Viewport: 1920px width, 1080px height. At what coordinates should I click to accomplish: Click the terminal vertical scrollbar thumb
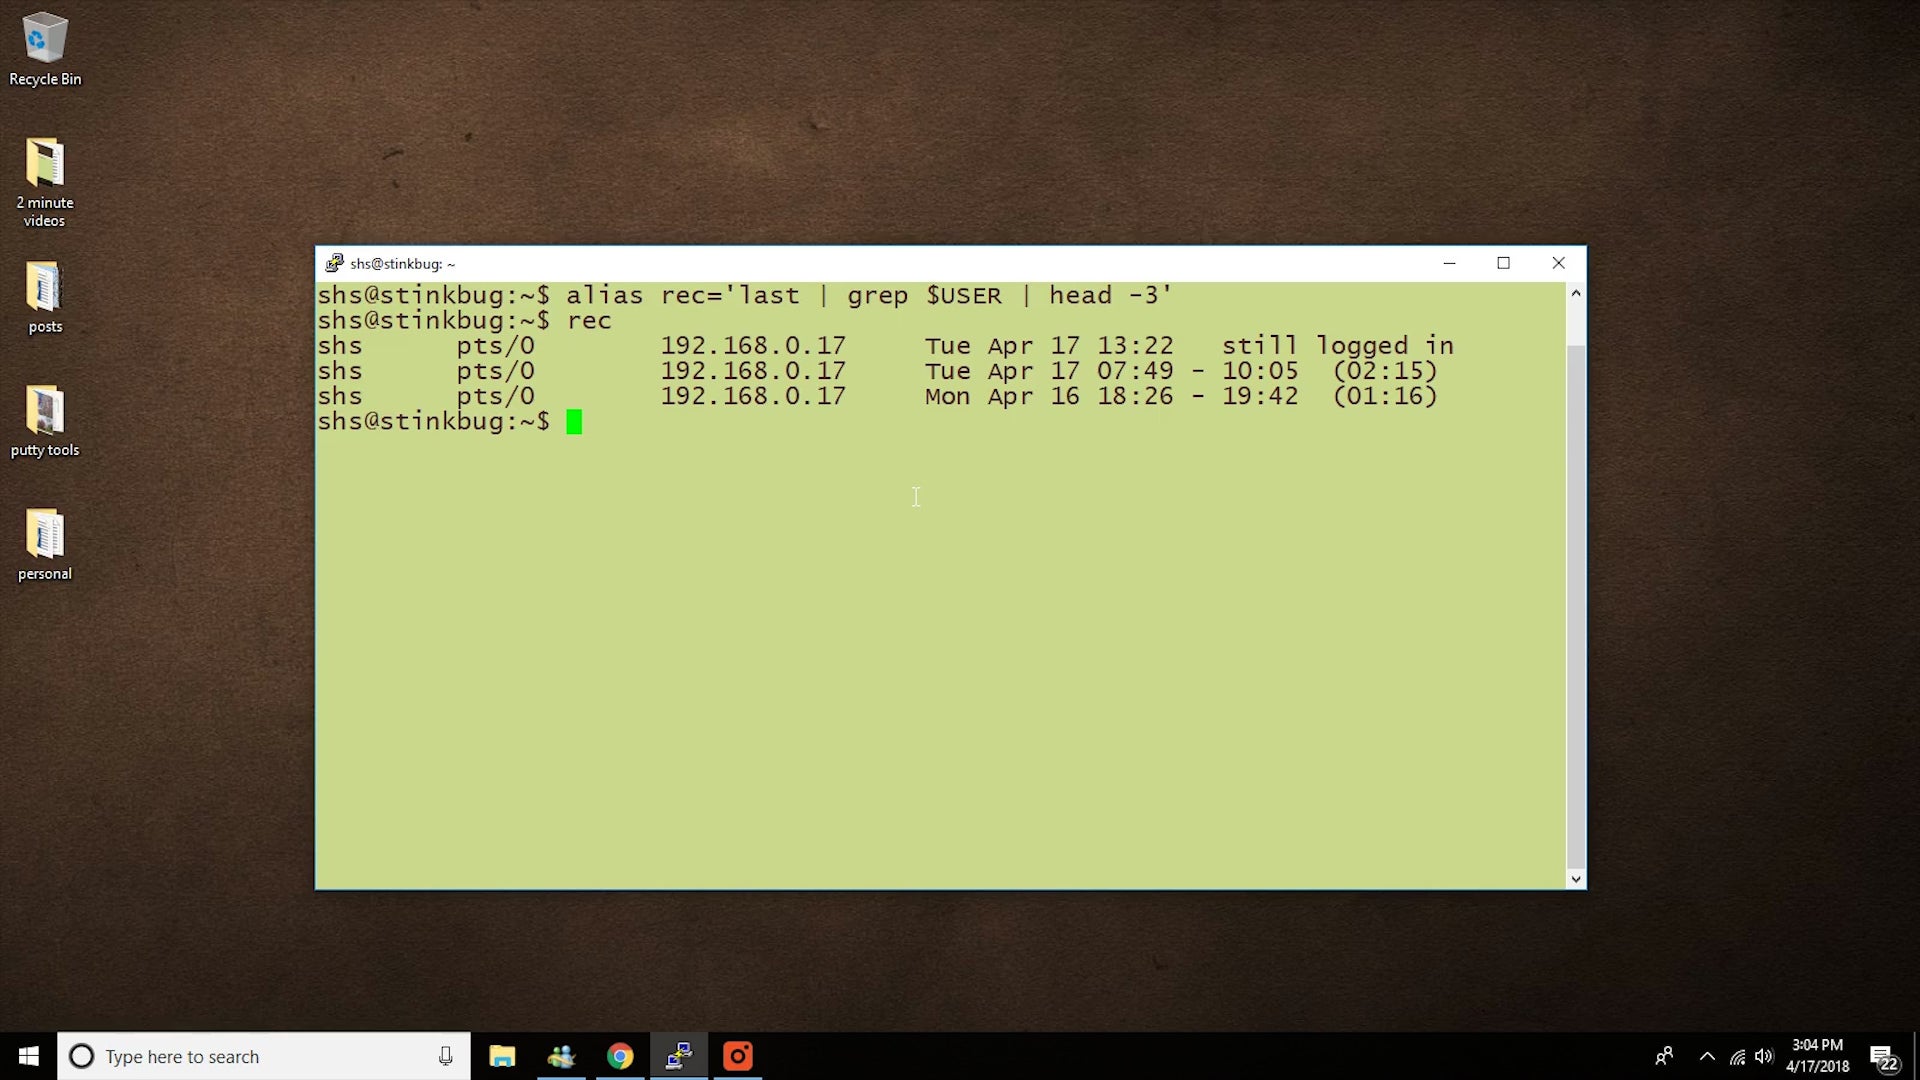coord(1576,606)
